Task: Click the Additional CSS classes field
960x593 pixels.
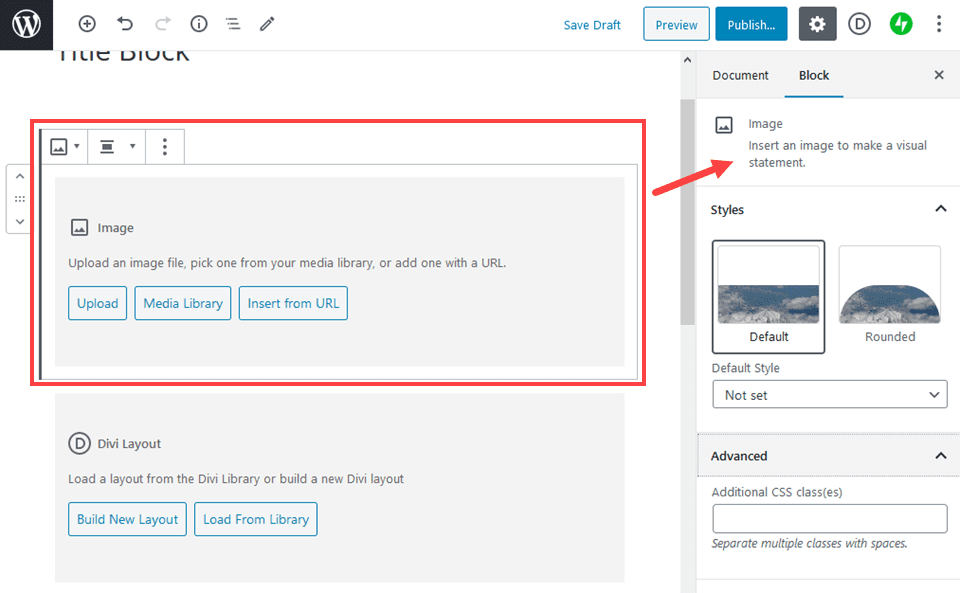Action: click(829, 518)
